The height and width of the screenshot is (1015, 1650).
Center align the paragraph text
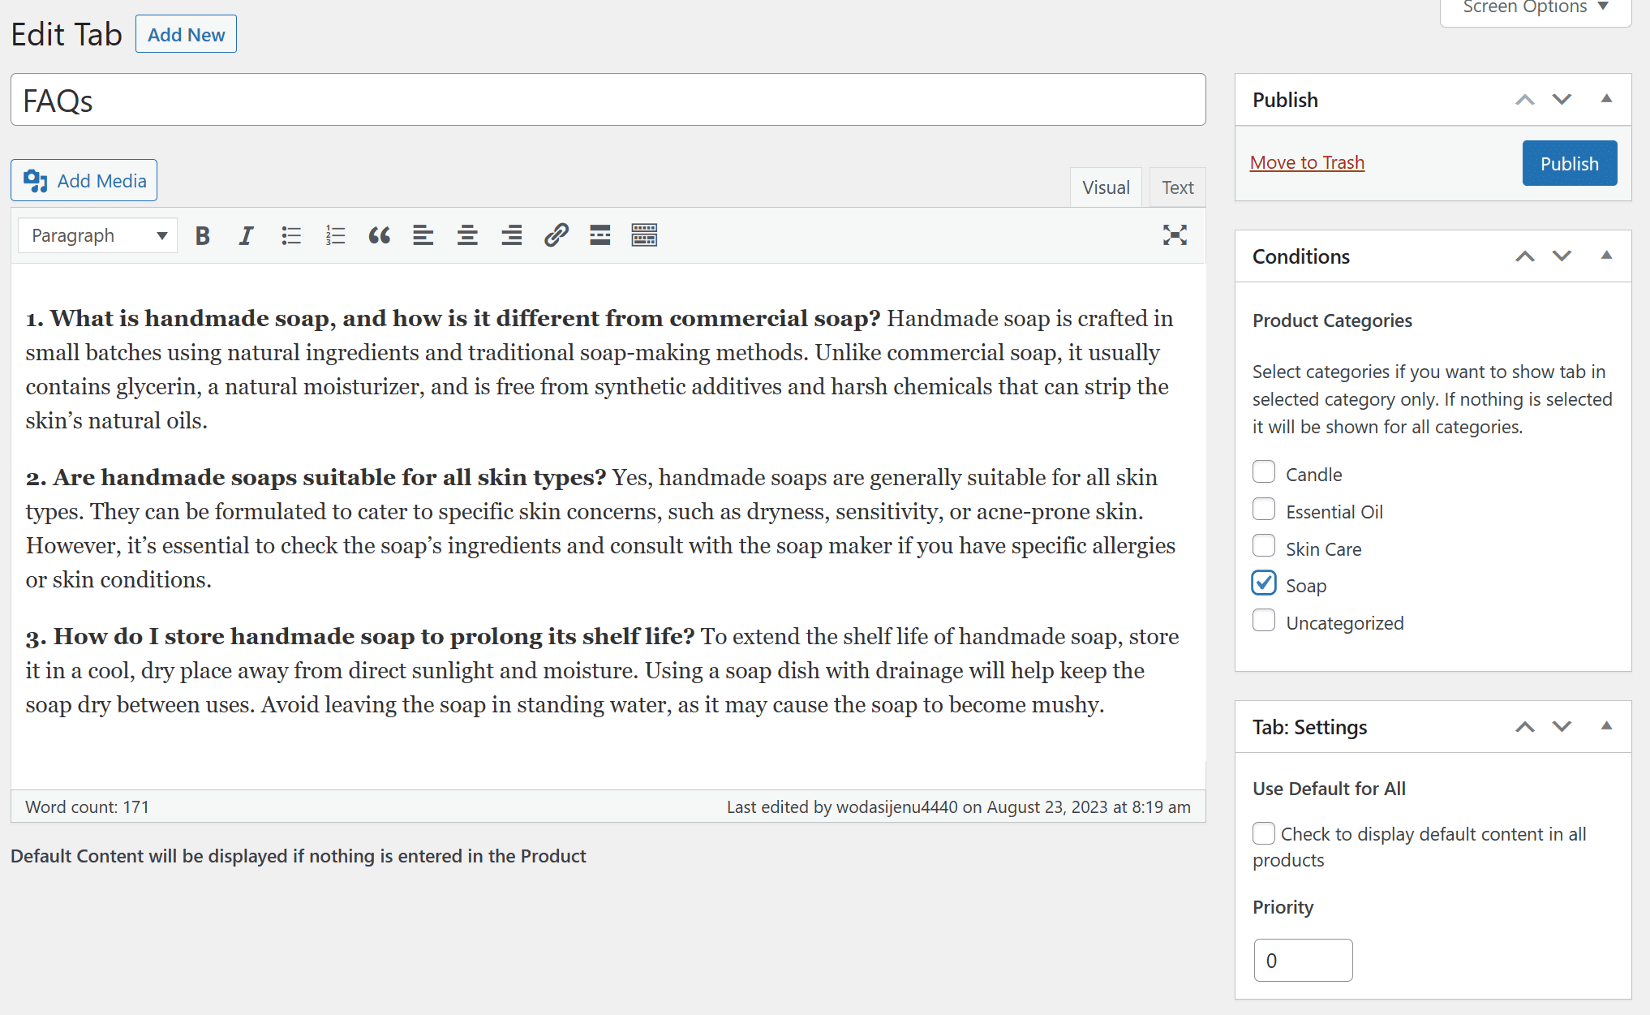point(467,236)
